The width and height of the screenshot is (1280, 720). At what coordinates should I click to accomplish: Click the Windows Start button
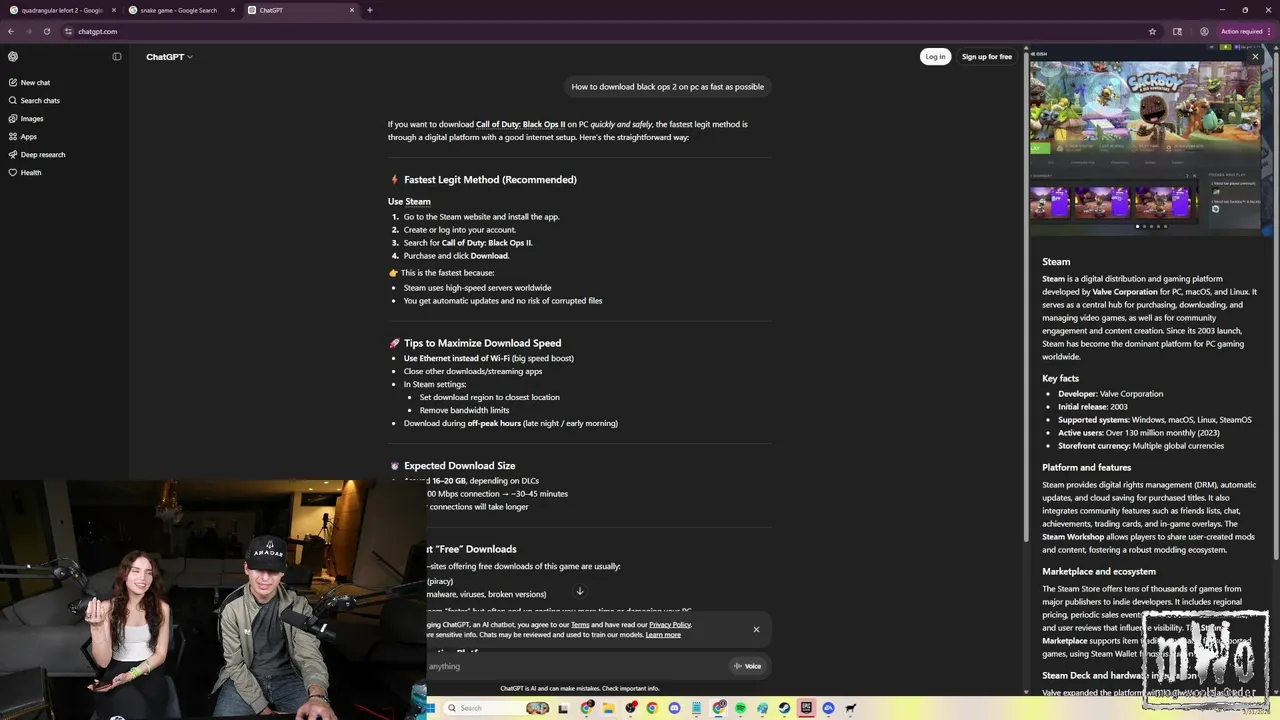(x=431, y=708)
